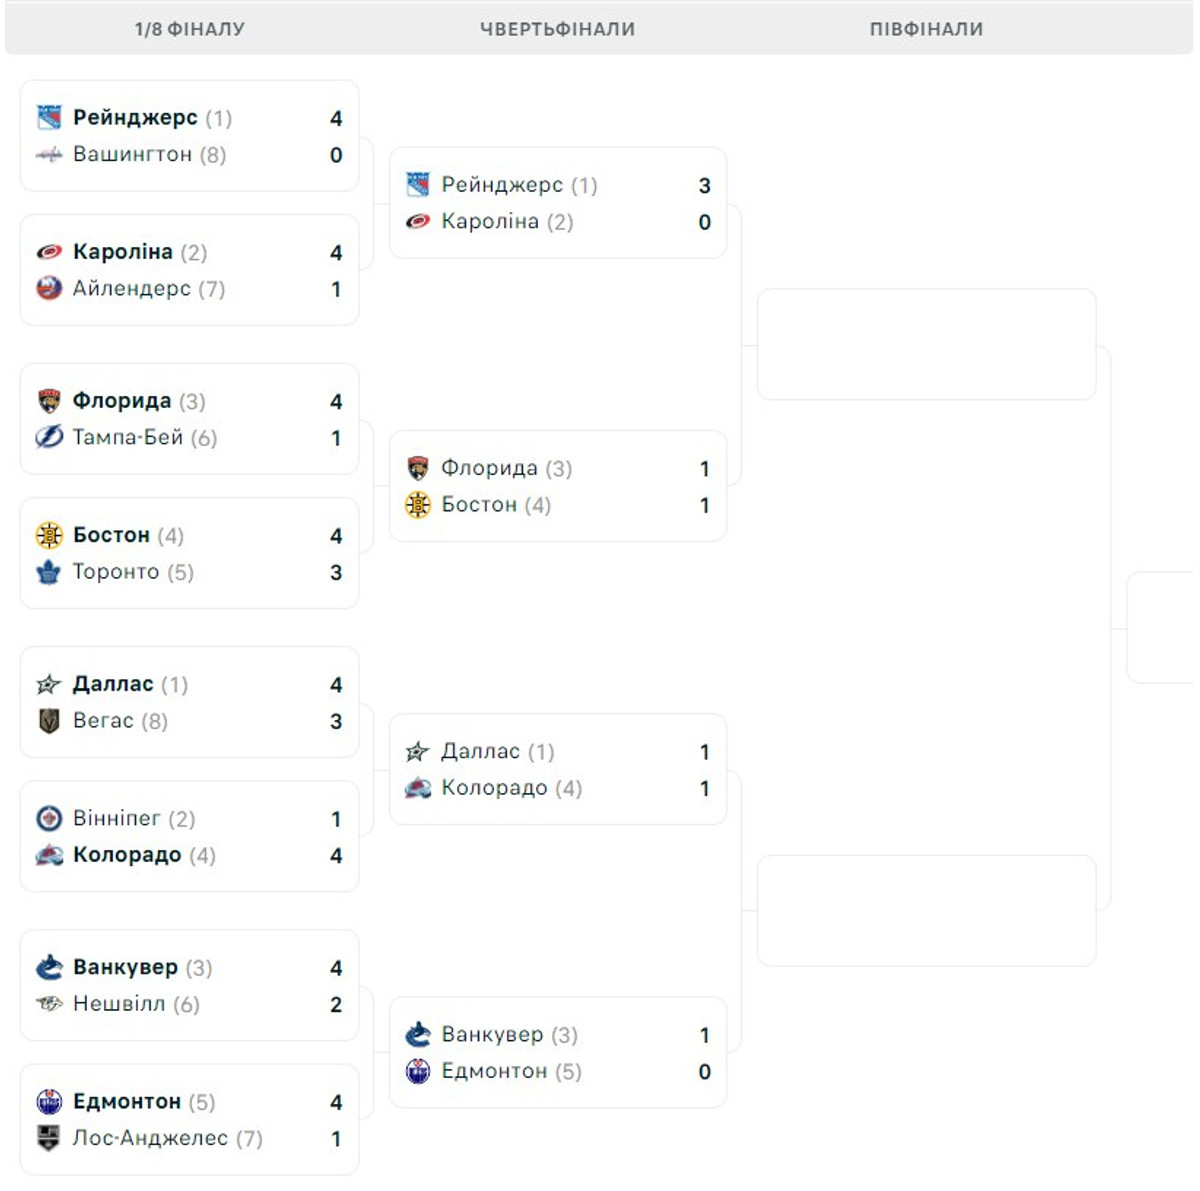Open the Флорида team link in the quarterfinals
The image size is (1200, 1191).
(x=489, y=468)
